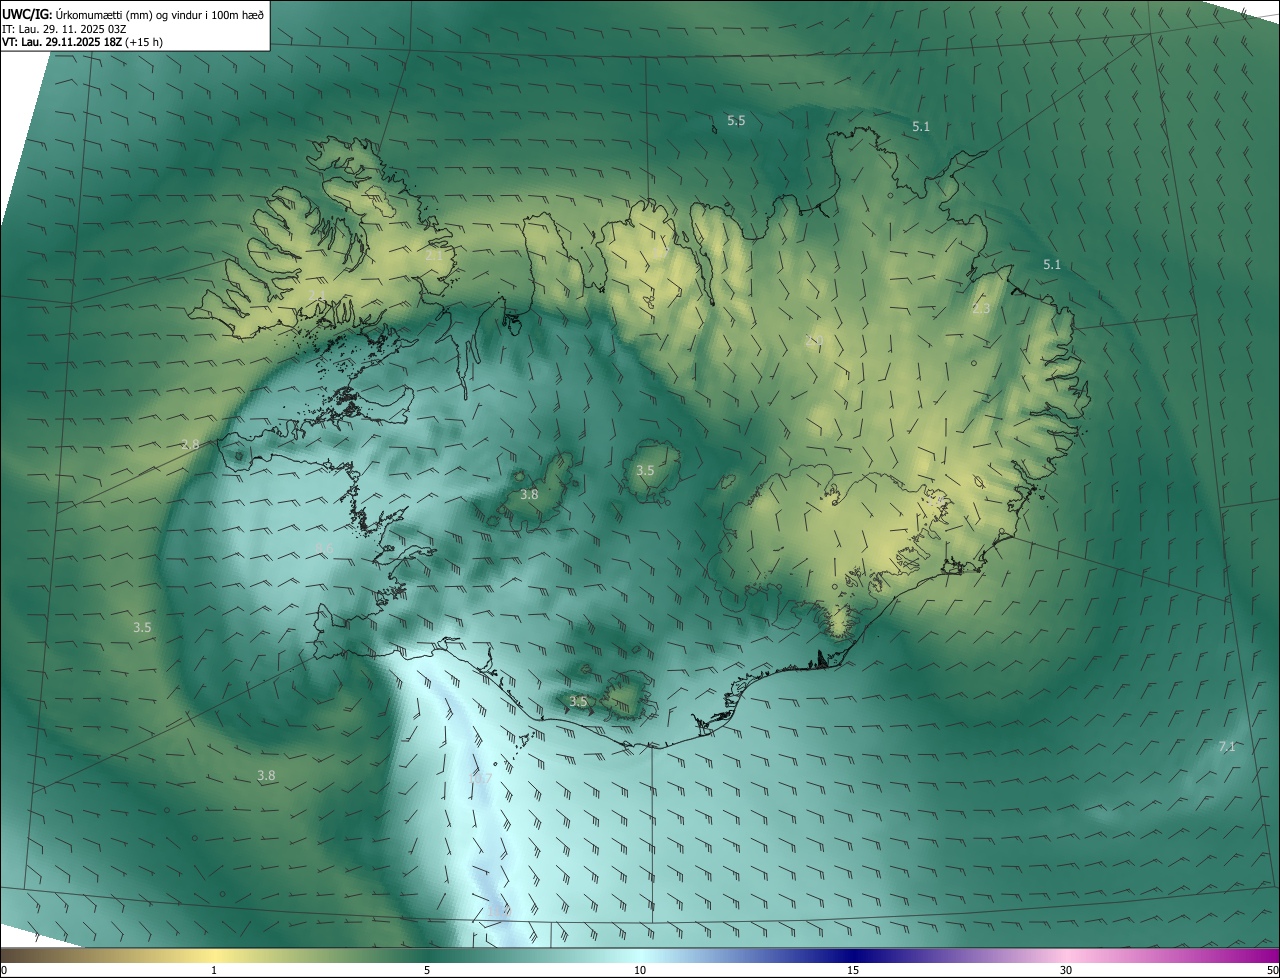
Task: Click the 3.8 label on Langjökull glacier
Action: [x=529, y=494]
